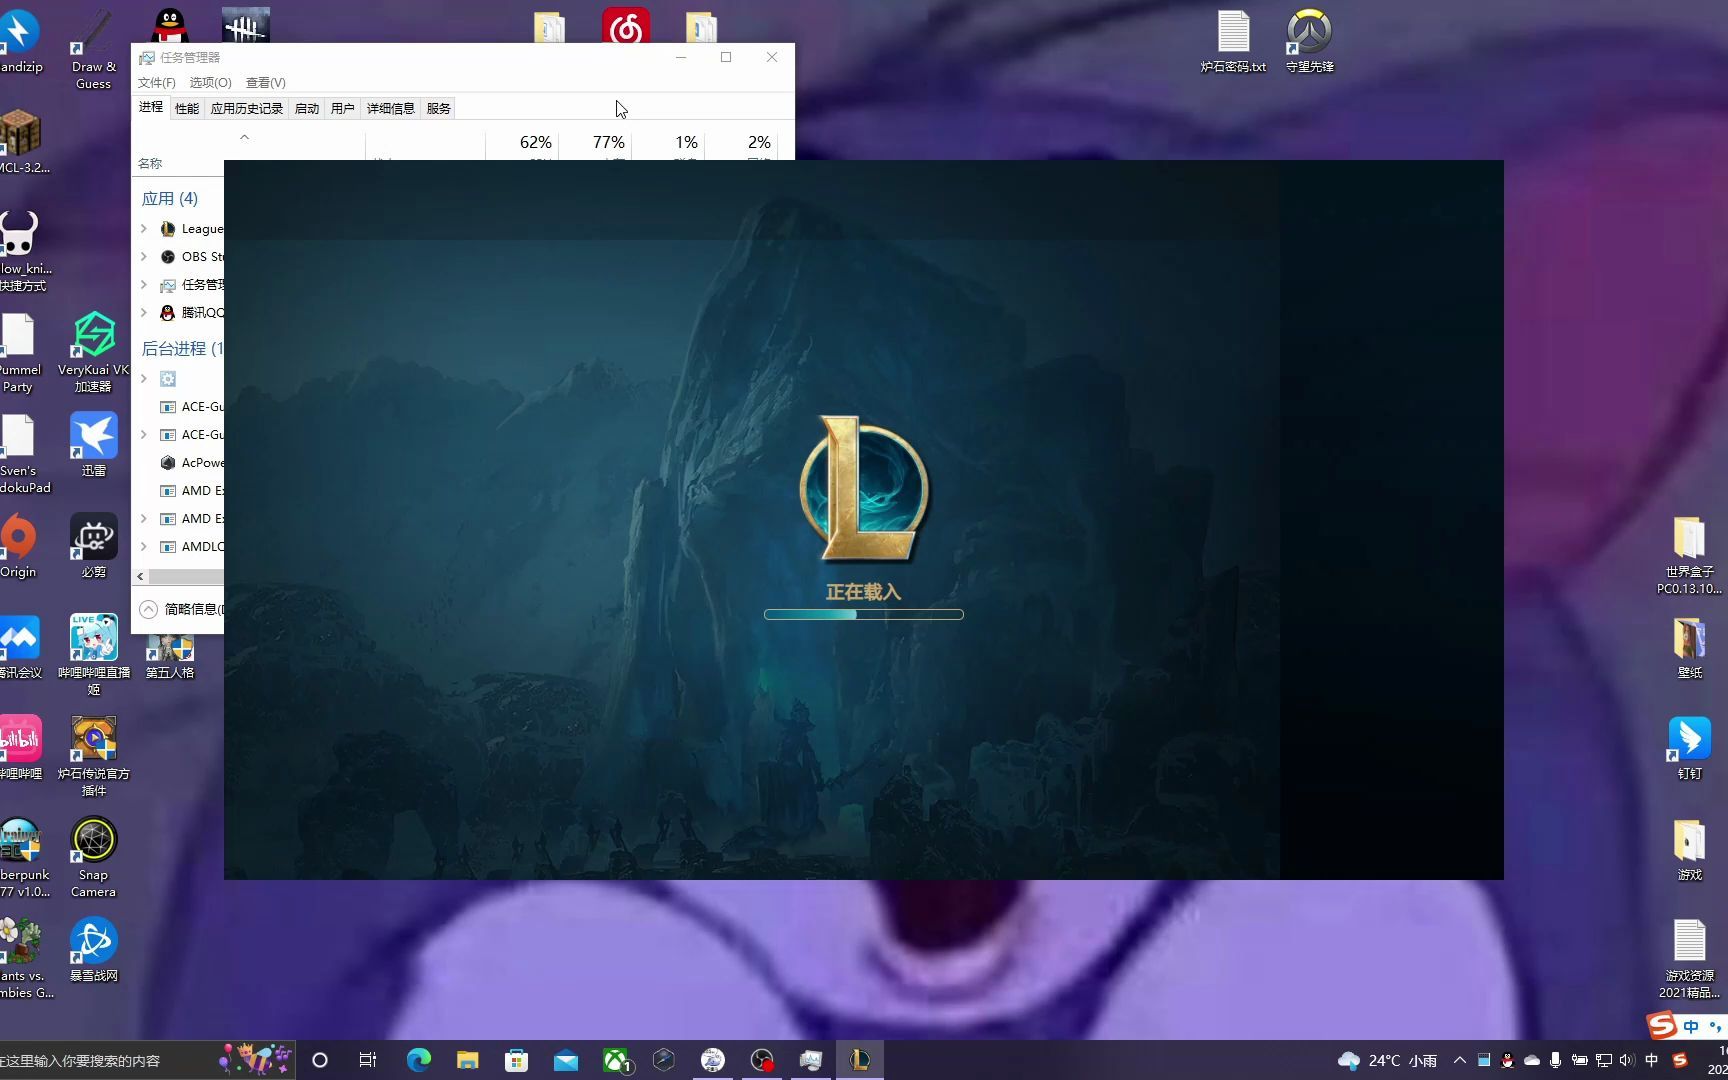Open the 第五人格 desktop shortcut
1728x1080 pixels.
[x=170, y=655]
